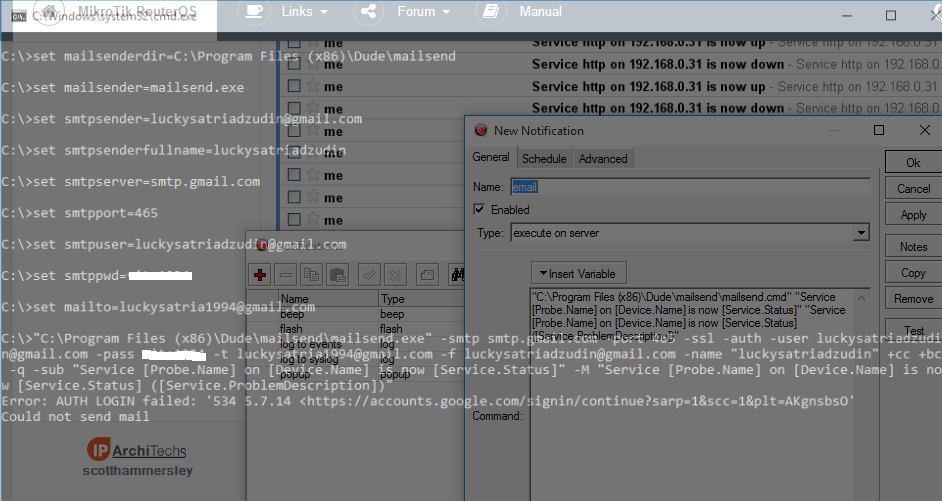Screen dimensions: 942x501
Task: Click the checkmark Enable icon in toolbar
Action: 369,275
